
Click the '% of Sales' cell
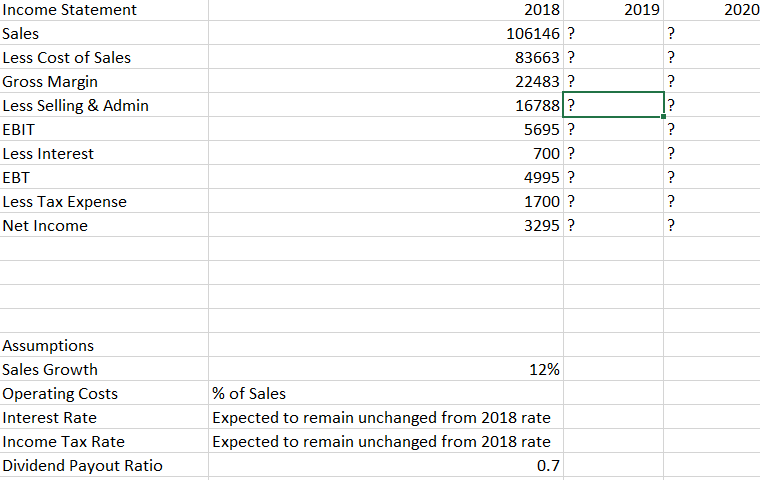386,393
